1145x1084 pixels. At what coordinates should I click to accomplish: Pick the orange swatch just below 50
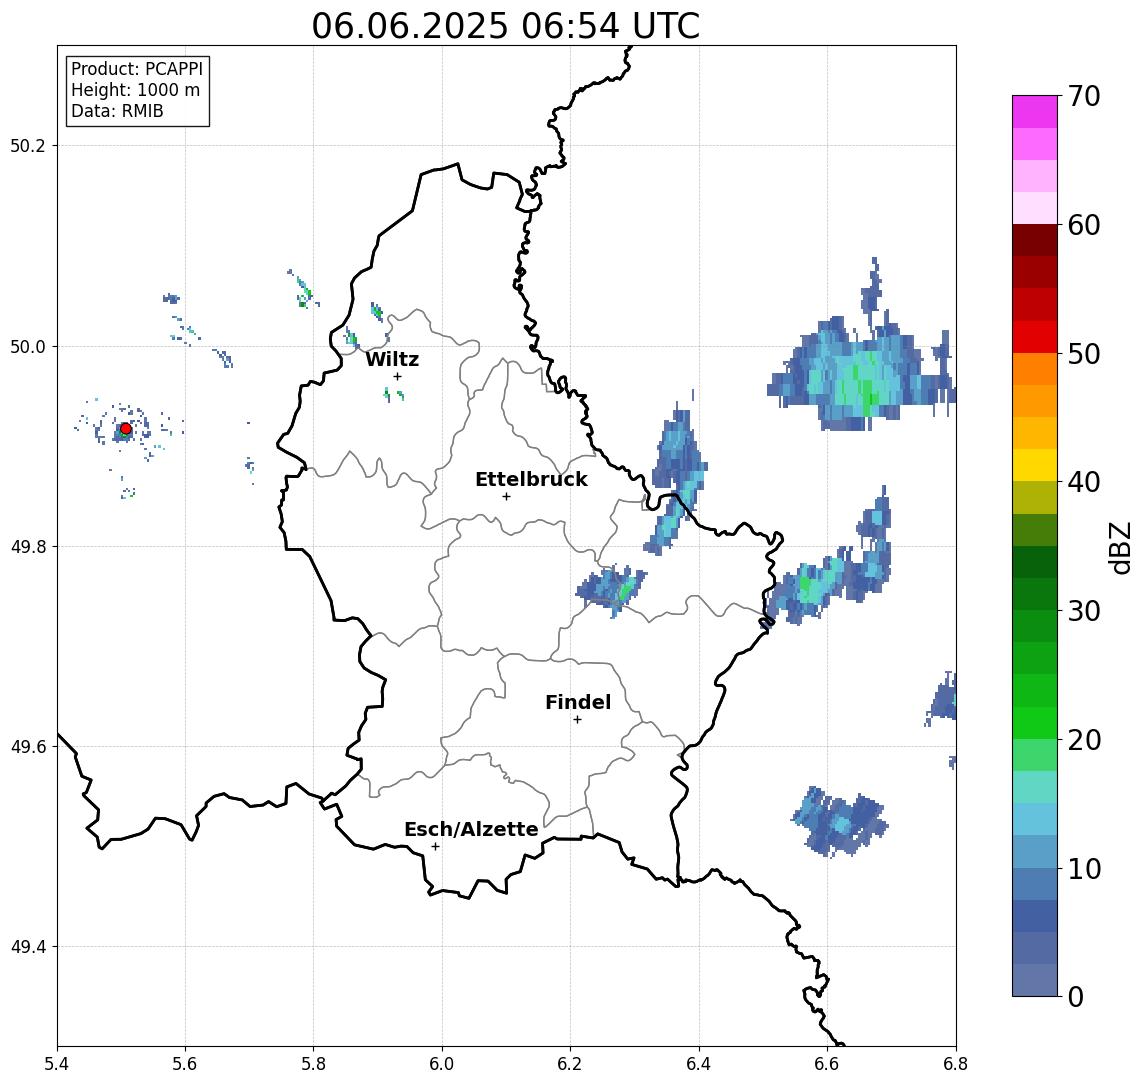point(1035,369)
